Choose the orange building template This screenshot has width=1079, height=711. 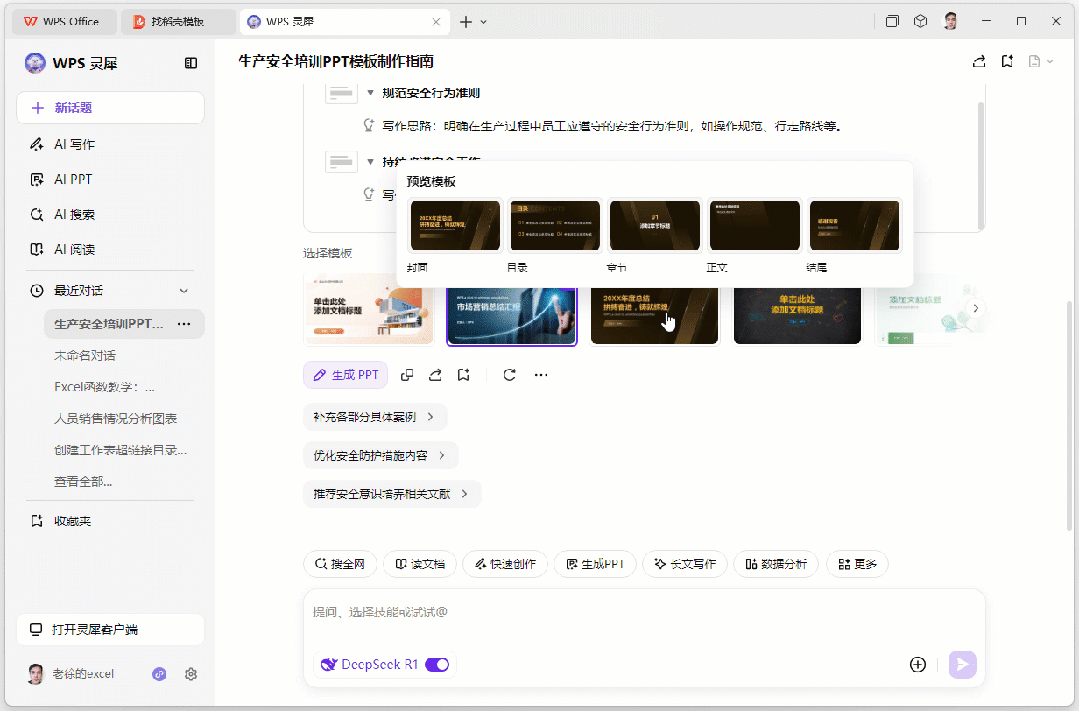[369, 310]
